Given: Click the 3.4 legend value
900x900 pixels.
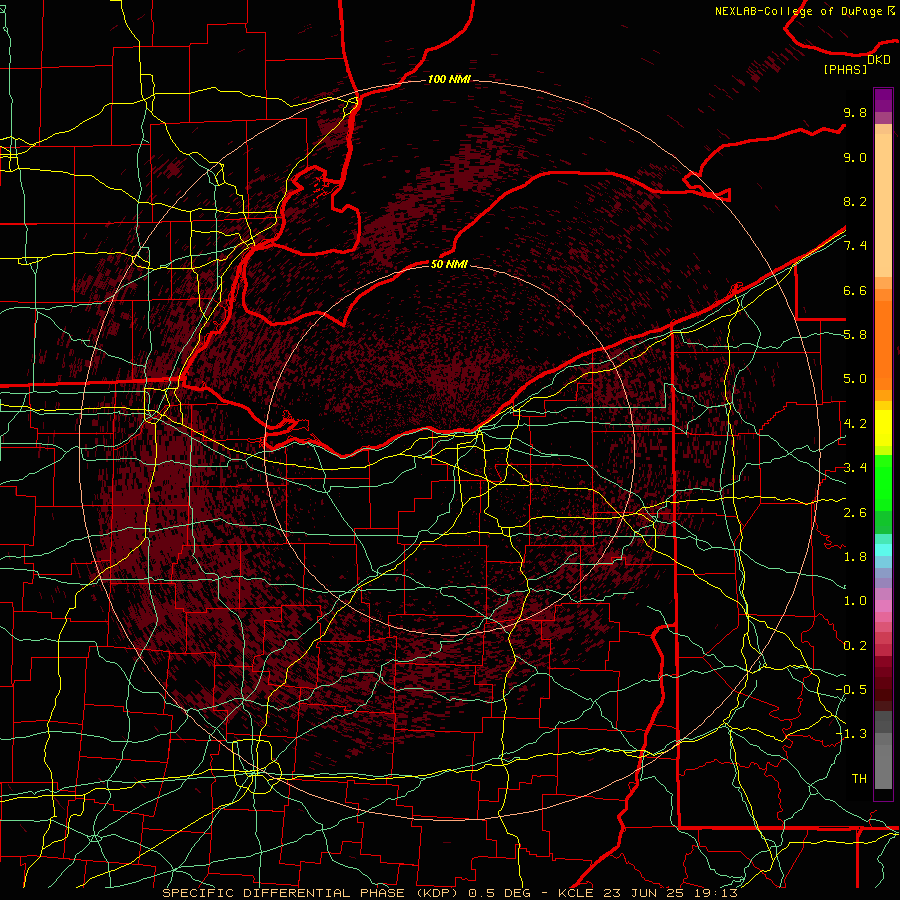Looking at the screenshot, I should [855, 468].
